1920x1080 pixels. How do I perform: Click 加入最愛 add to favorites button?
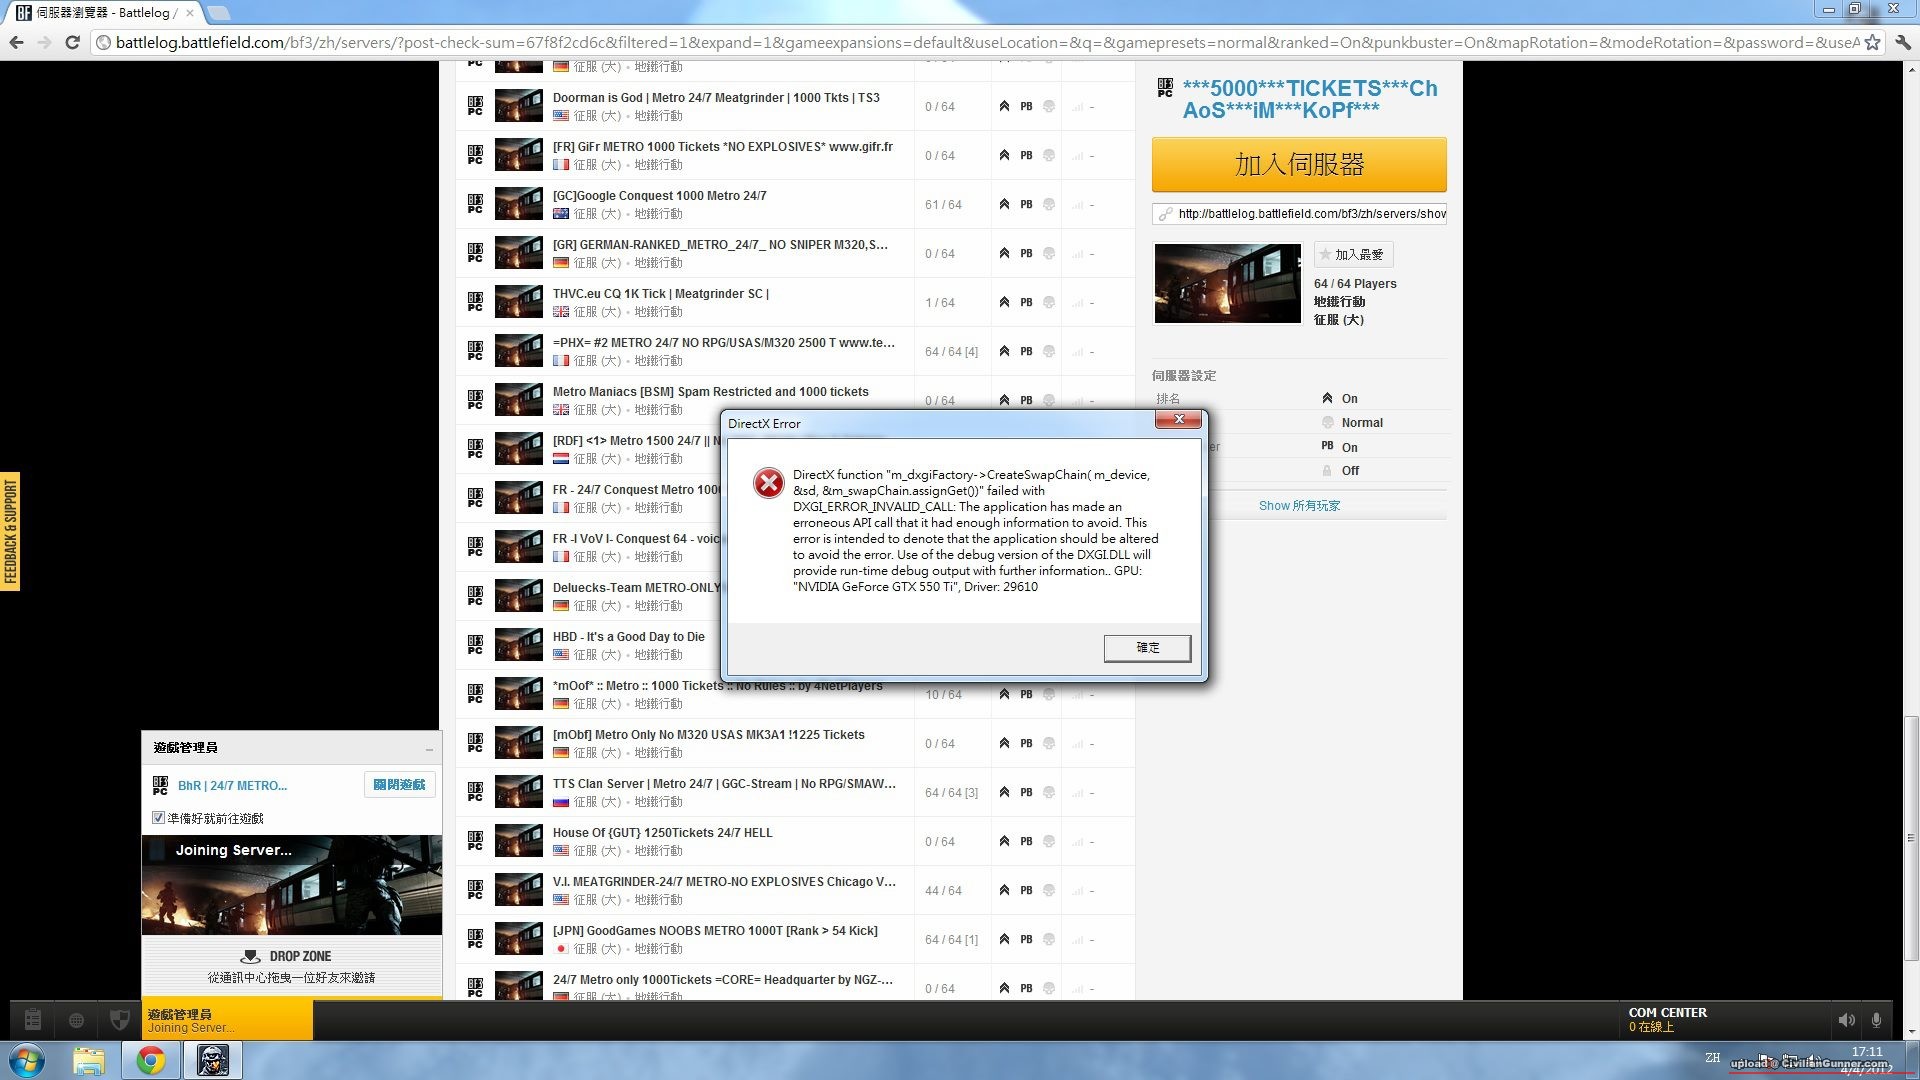(1353, 255)
